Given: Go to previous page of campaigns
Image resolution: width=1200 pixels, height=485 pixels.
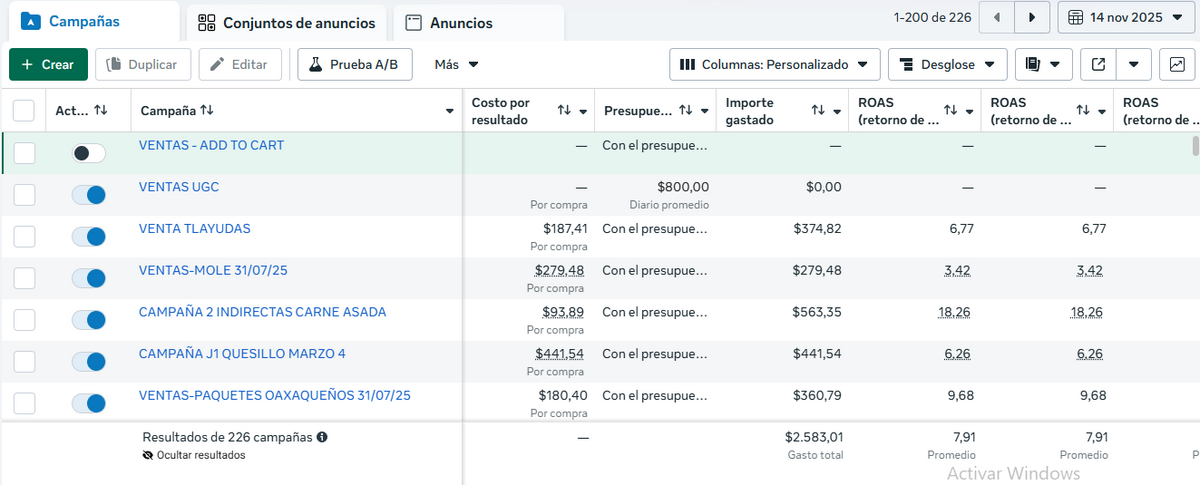Looking at the screenshot, I should click(996, 18).
